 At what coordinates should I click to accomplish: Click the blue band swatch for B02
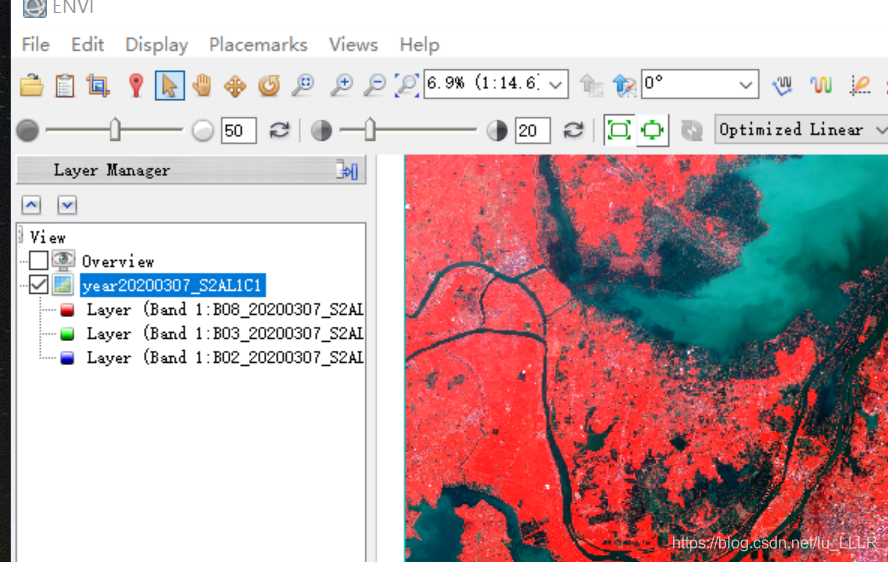[67, 358]
